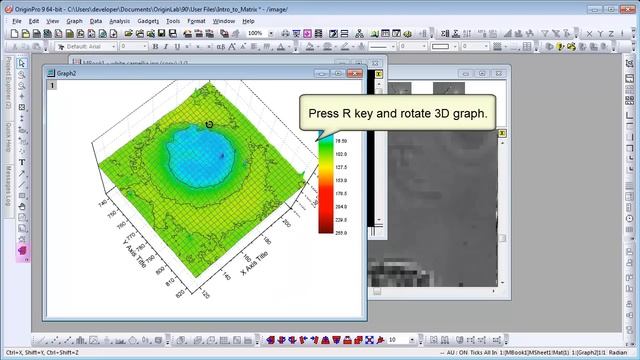Open the font name dropdown

pyautogui.click(x=113, y=47)
